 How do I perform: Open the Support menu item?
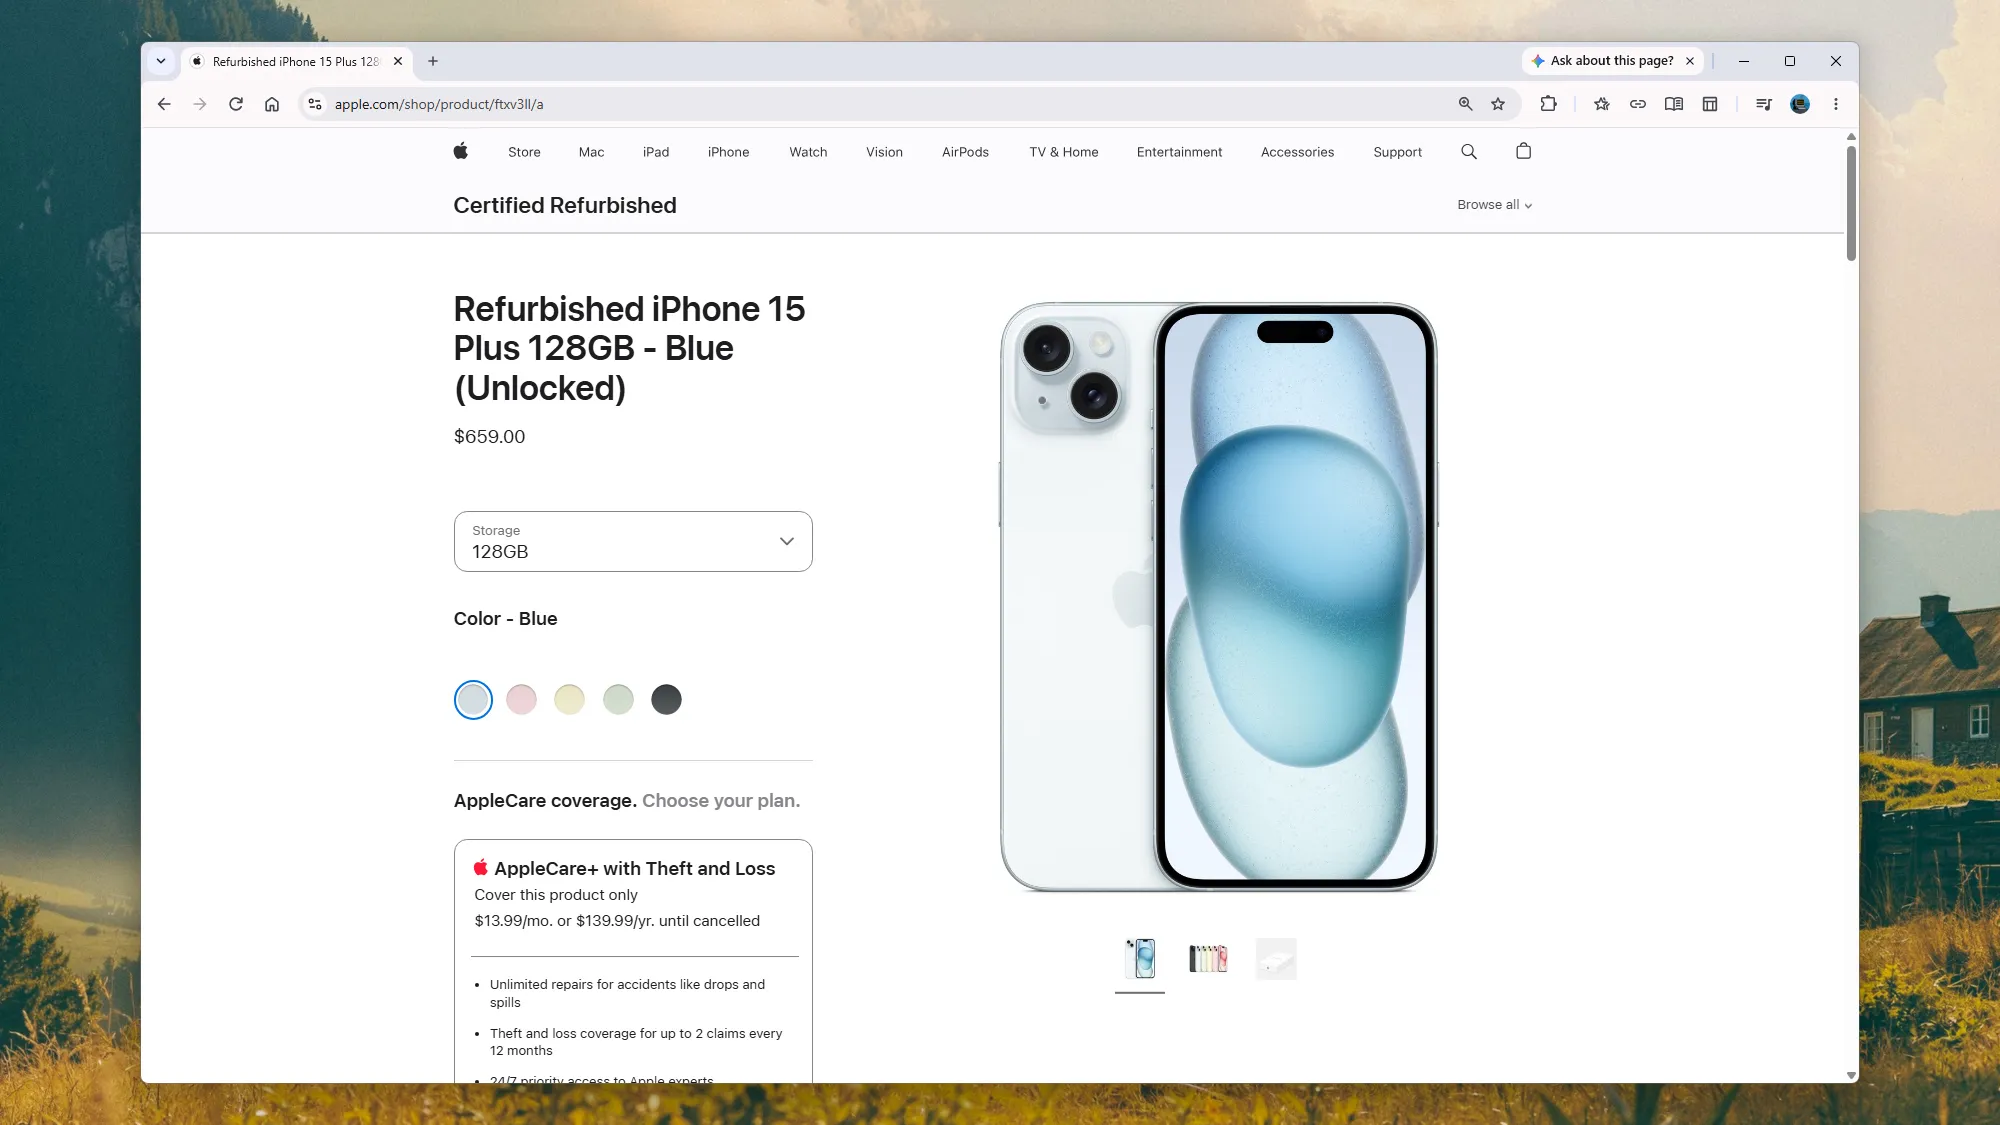1397,152
